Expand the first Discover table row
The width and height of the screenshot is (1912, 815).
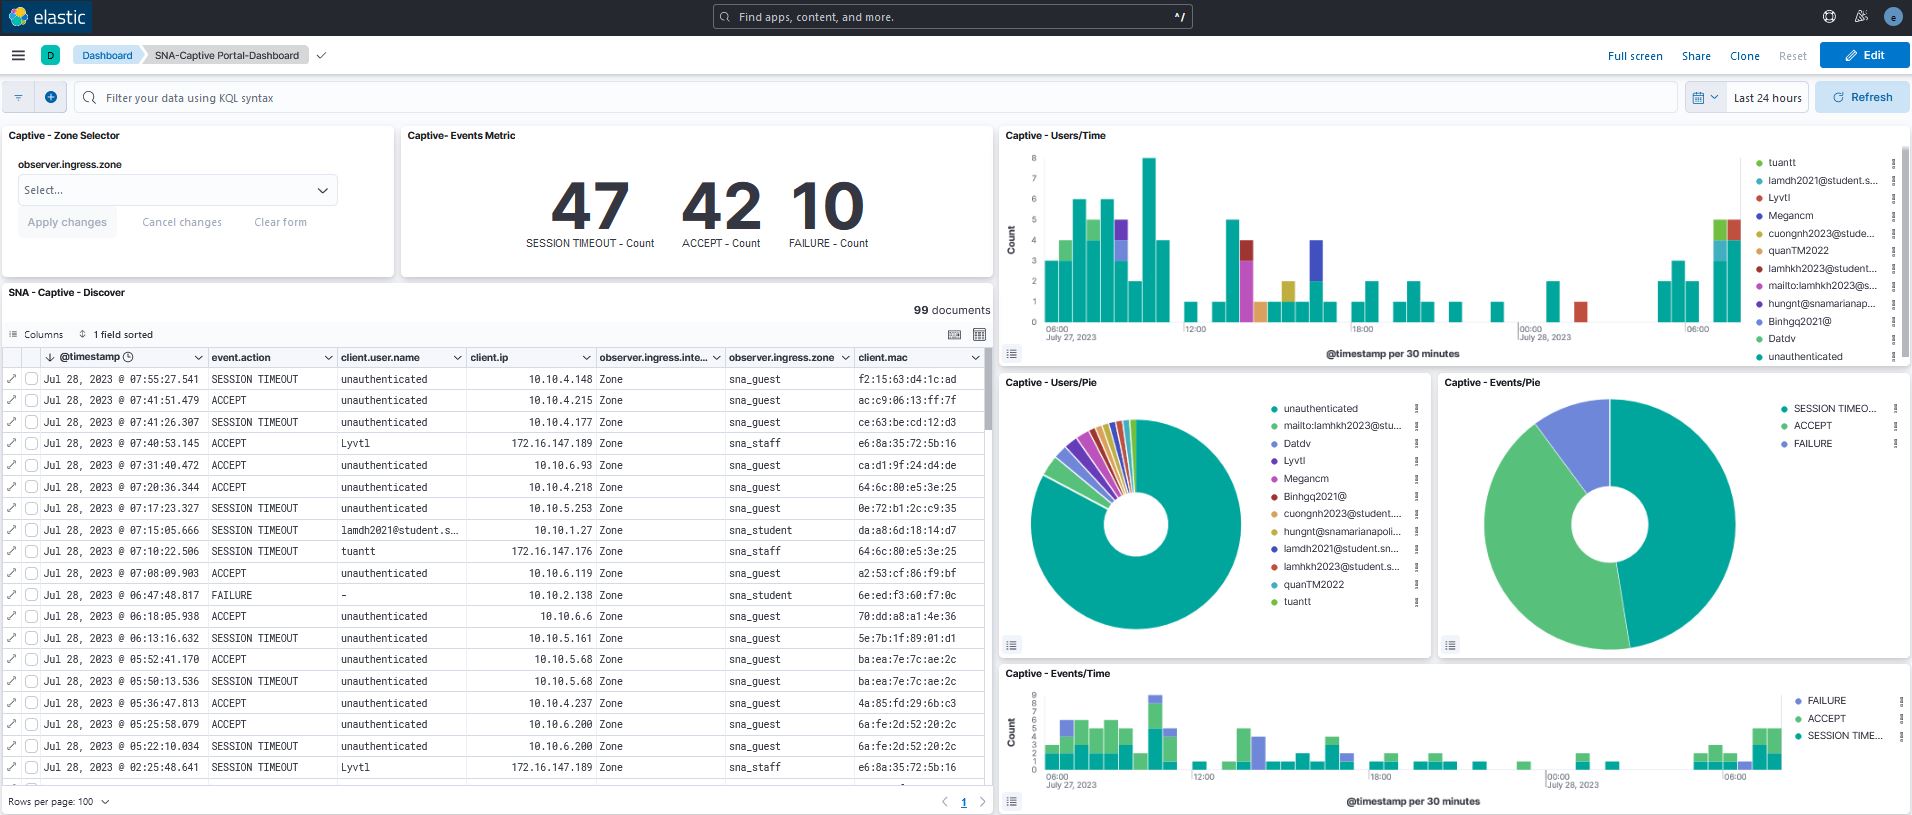(12, 379)
